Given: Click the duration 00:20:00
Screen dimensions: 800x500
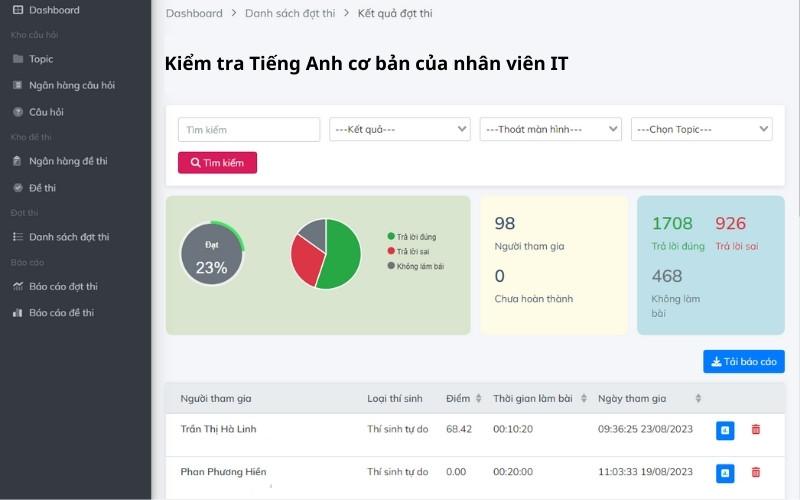Looking at the screenshot, I should [513, 472].
